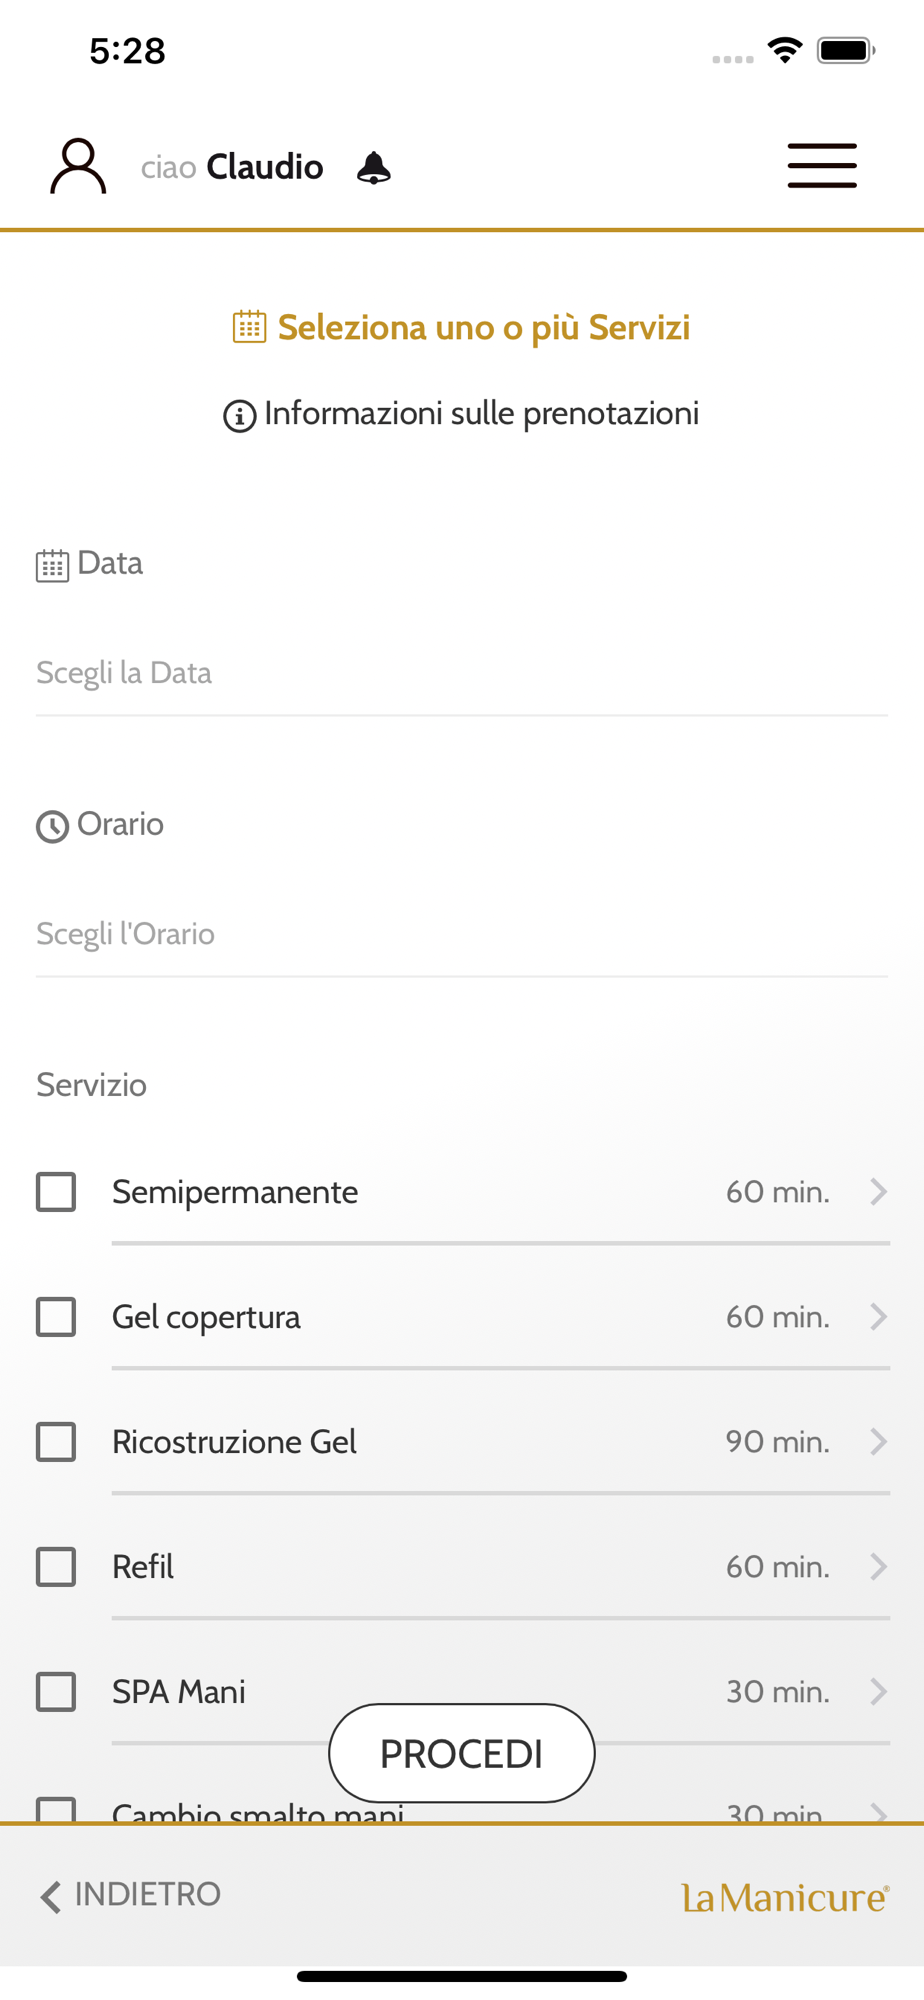The height and width of the screenshot is (2000, 924).
Task: Expand the Ricostruzione Gel chevron
Action: pyautogui.click(x=878, y=1442)
